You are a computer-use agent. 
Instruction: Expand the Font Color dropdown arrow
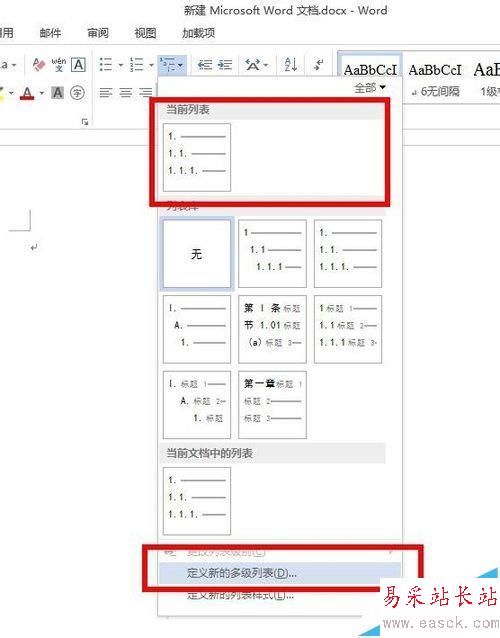[41, 94]
